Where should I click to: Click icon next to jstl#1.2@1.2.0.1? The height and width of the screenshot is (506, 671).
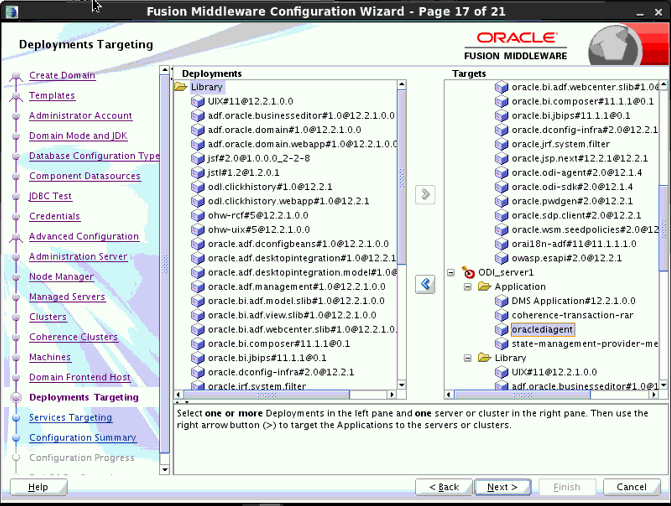pyautogui.click(x=198, y=173)
